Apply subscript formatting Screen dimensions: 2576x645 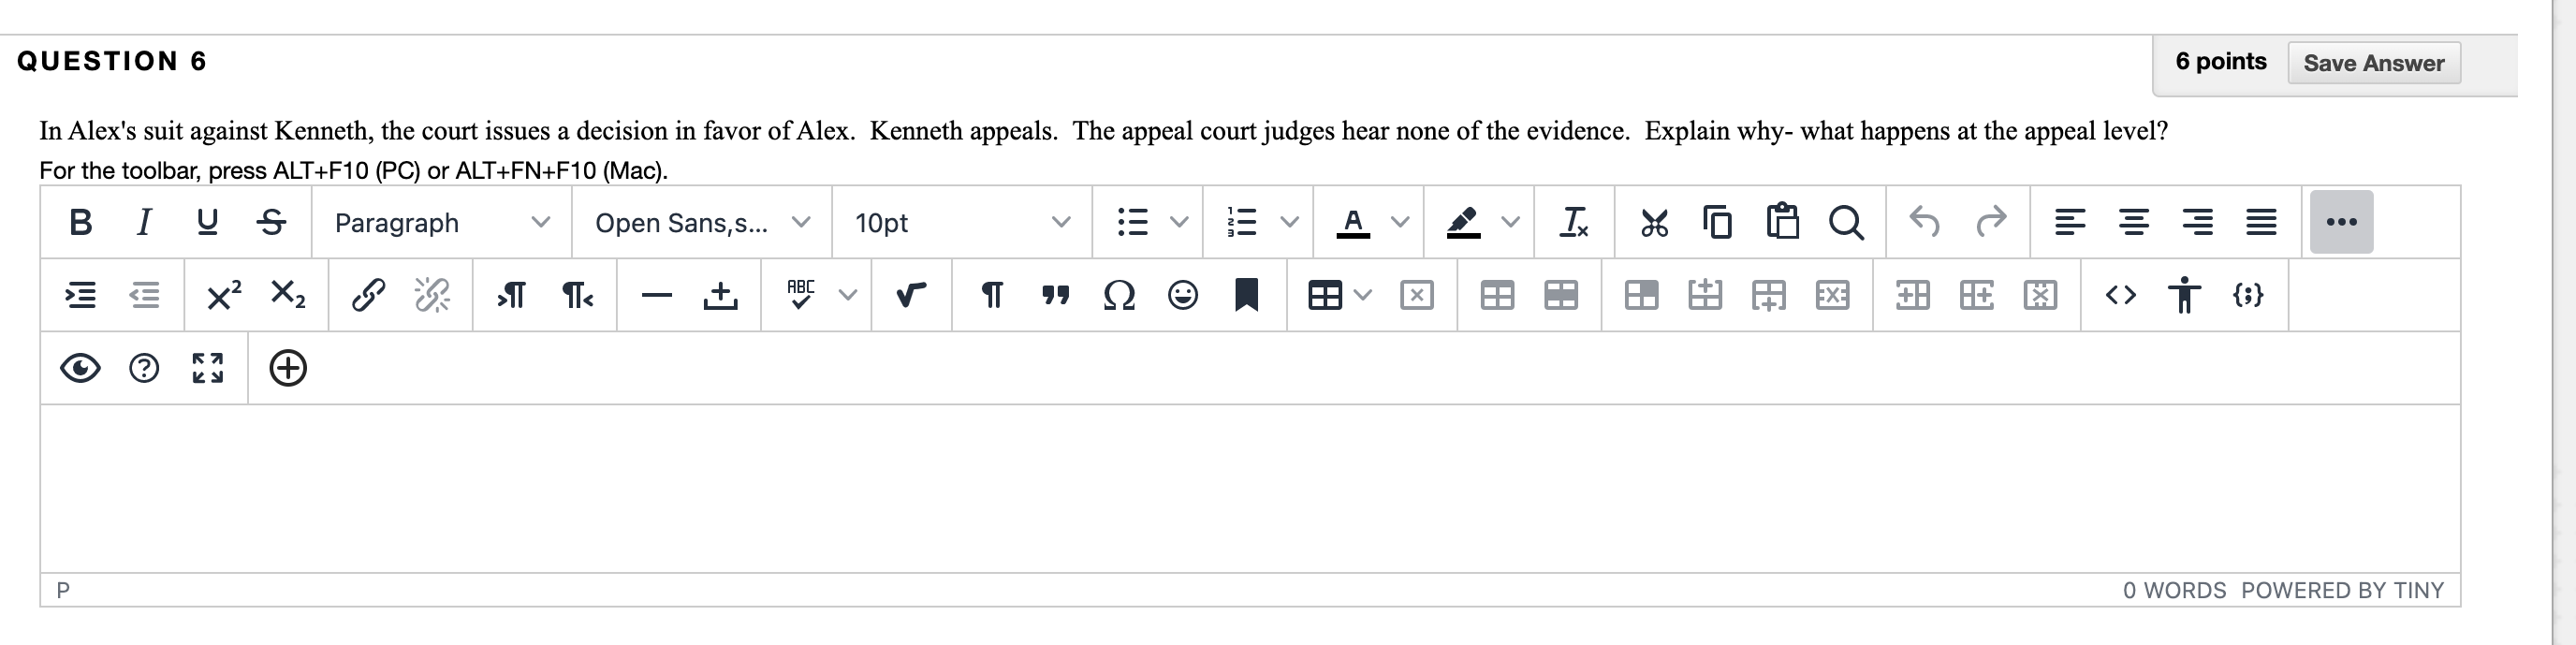pos(288,295)
